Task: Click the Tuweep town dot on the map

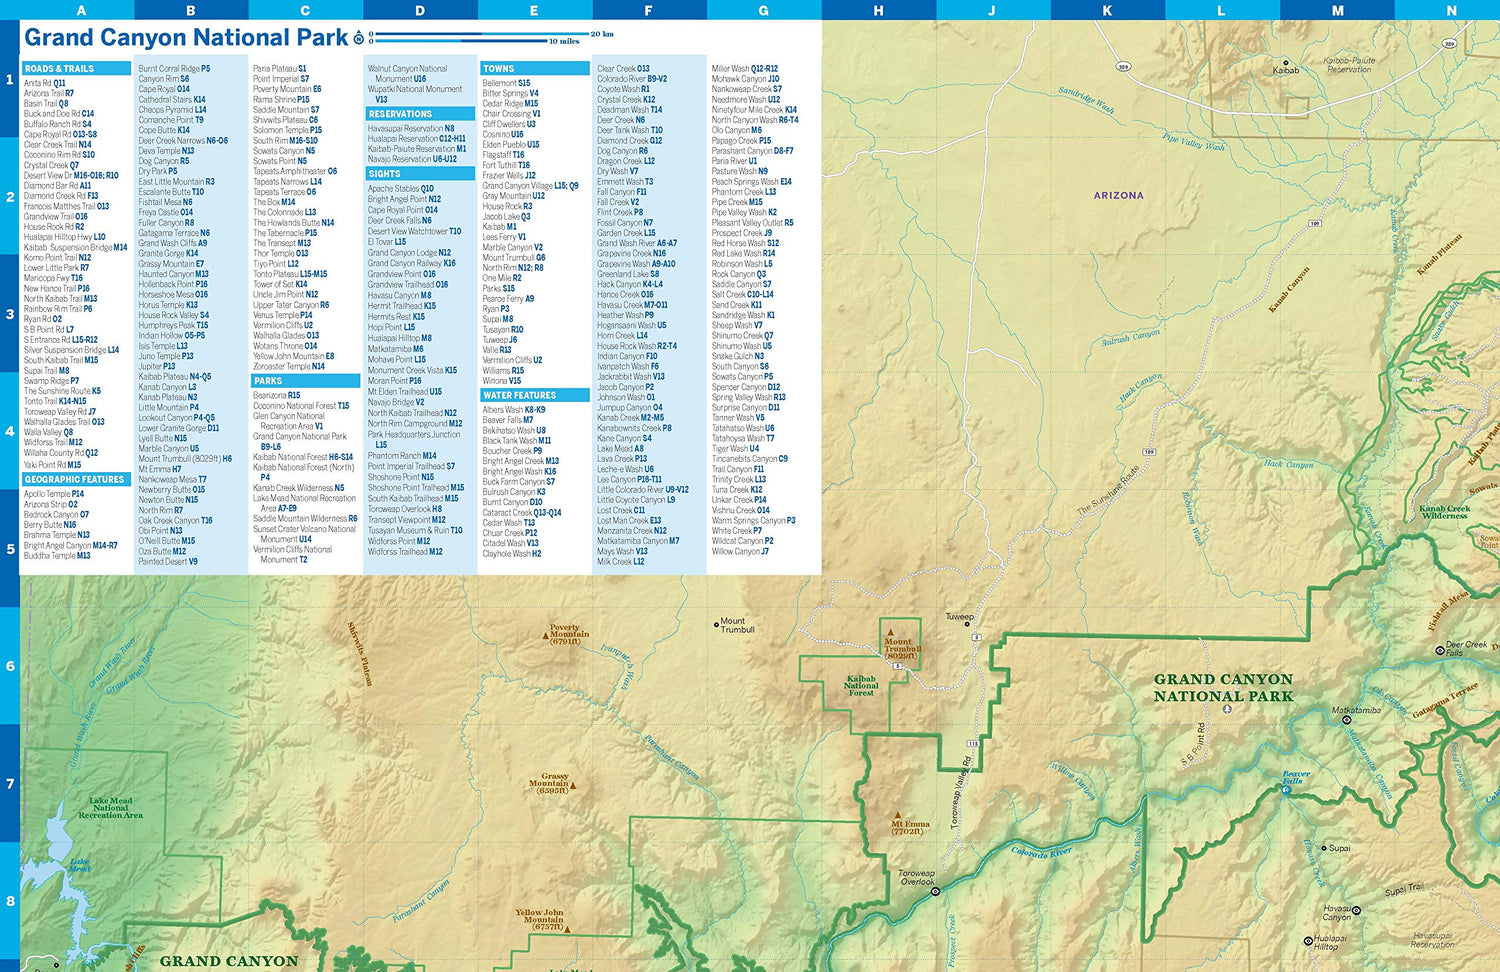Action: point(967,624)
